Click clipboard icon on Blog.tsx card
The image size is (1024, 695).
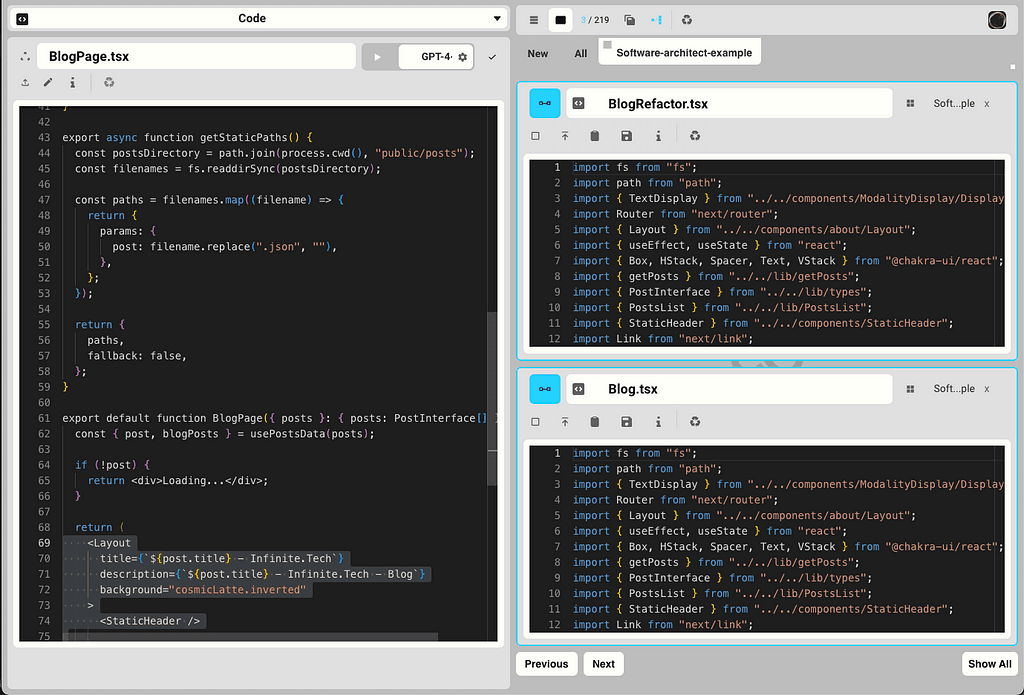[x=594, y=422]
